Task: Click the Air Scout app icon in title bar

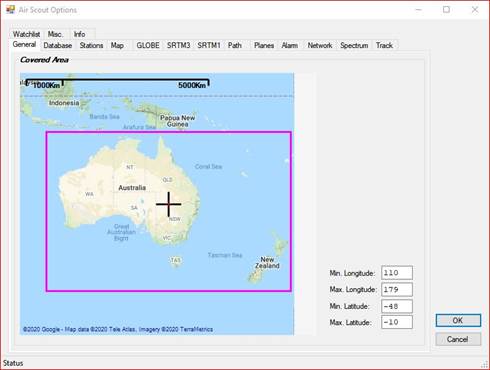Action: pos(10,10)
